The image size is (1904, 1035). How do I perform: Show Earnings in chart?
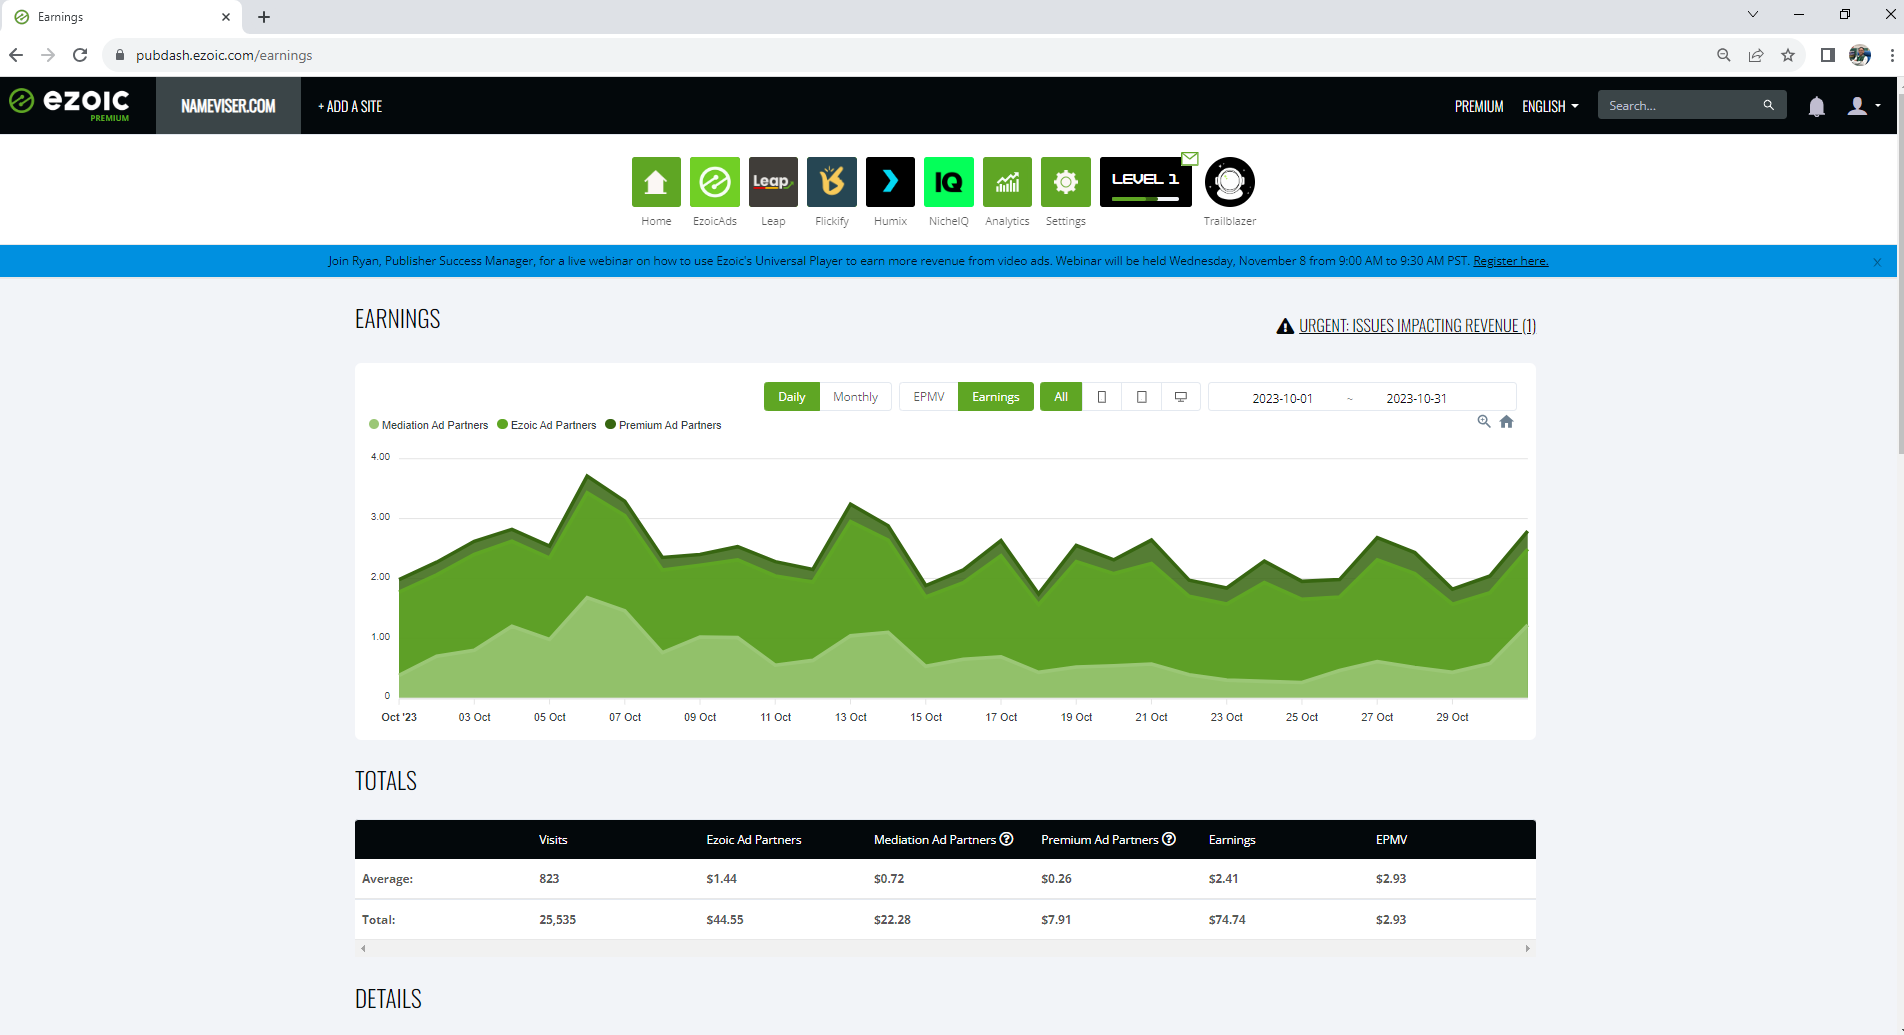[x=996, y=397]
